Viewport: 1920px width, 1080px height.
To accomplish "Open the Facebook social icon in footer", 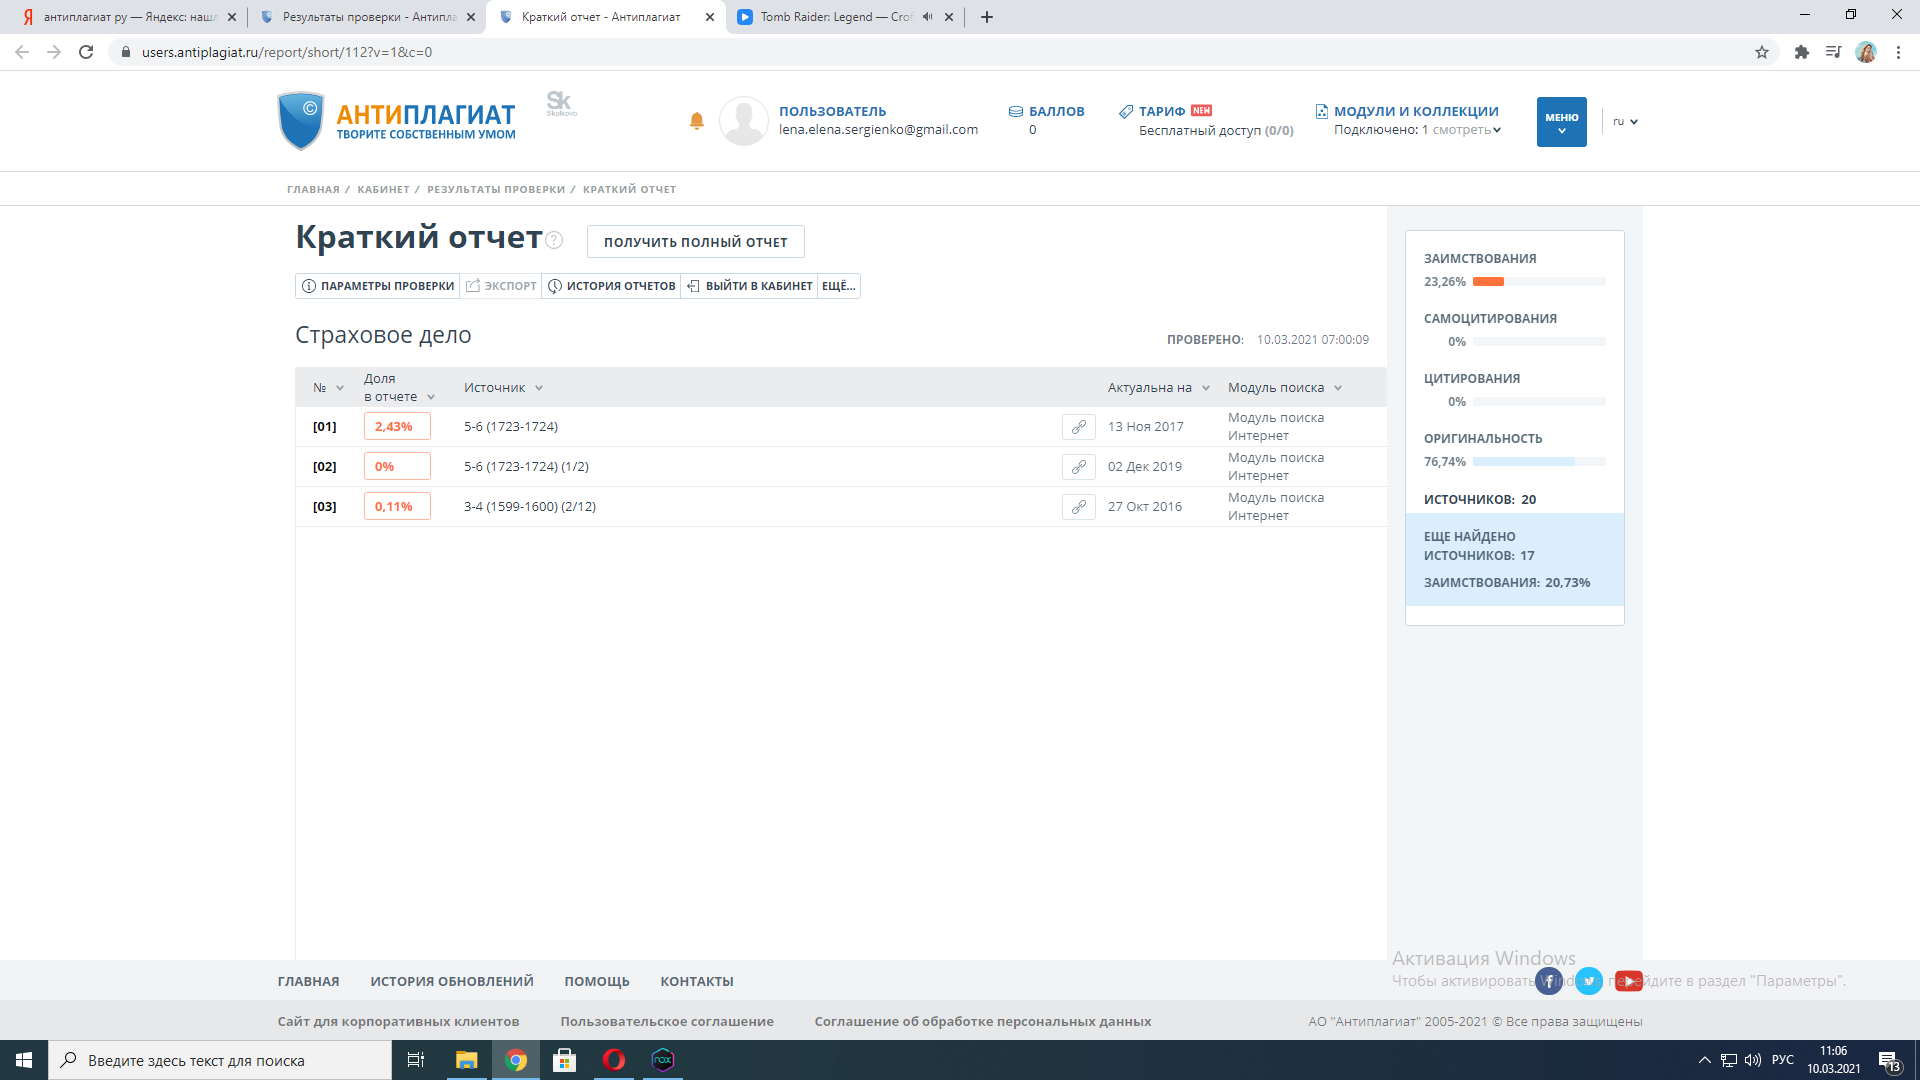I will [x=1549, y=981].
